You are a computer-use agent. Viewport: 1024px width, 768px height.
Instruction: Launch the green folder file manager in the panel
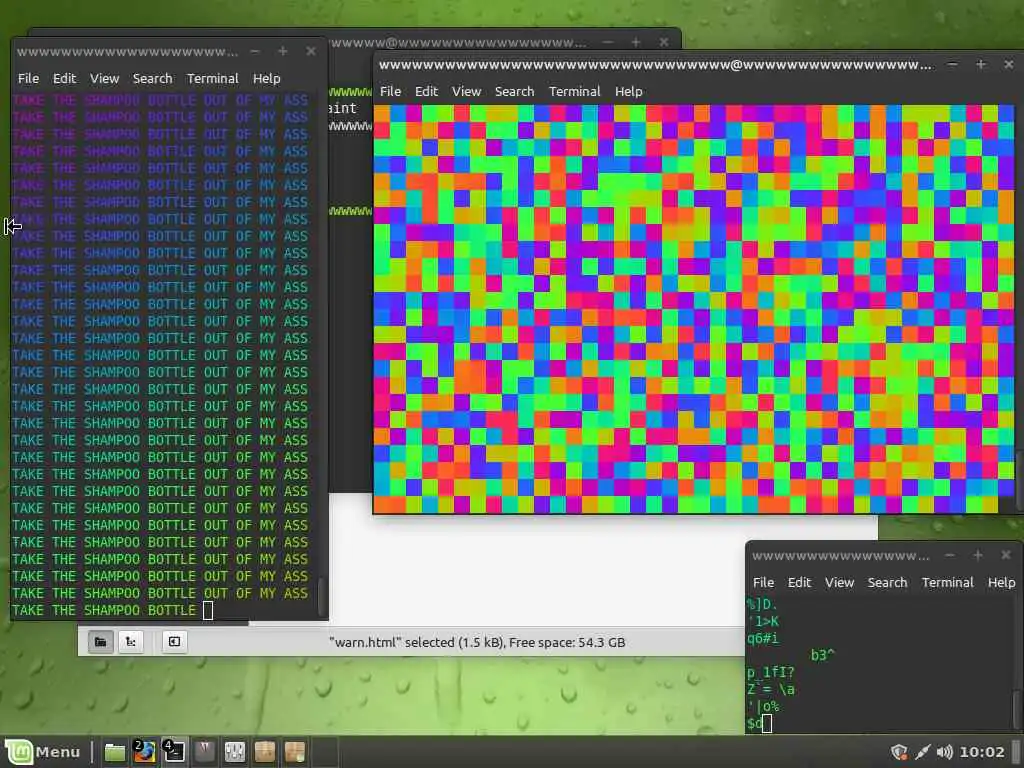pyautogui.click(x=115, y=752)
